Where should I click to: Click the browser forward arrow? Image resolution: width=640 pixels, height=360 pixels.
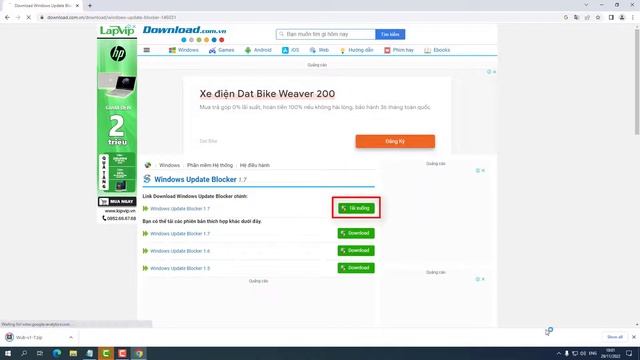tap(18, 18)
